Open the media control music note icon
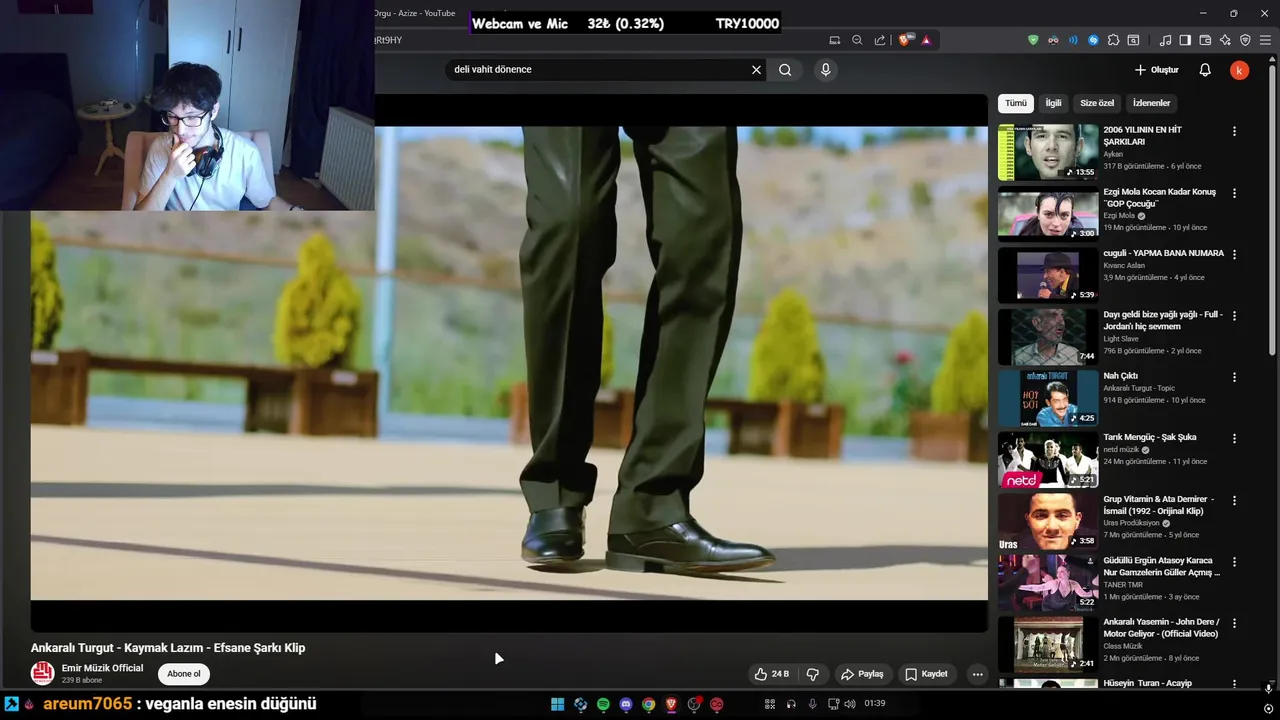The height and width of the screenshot is (720, 1280). pyautogui.click(x=1165, y=40)
